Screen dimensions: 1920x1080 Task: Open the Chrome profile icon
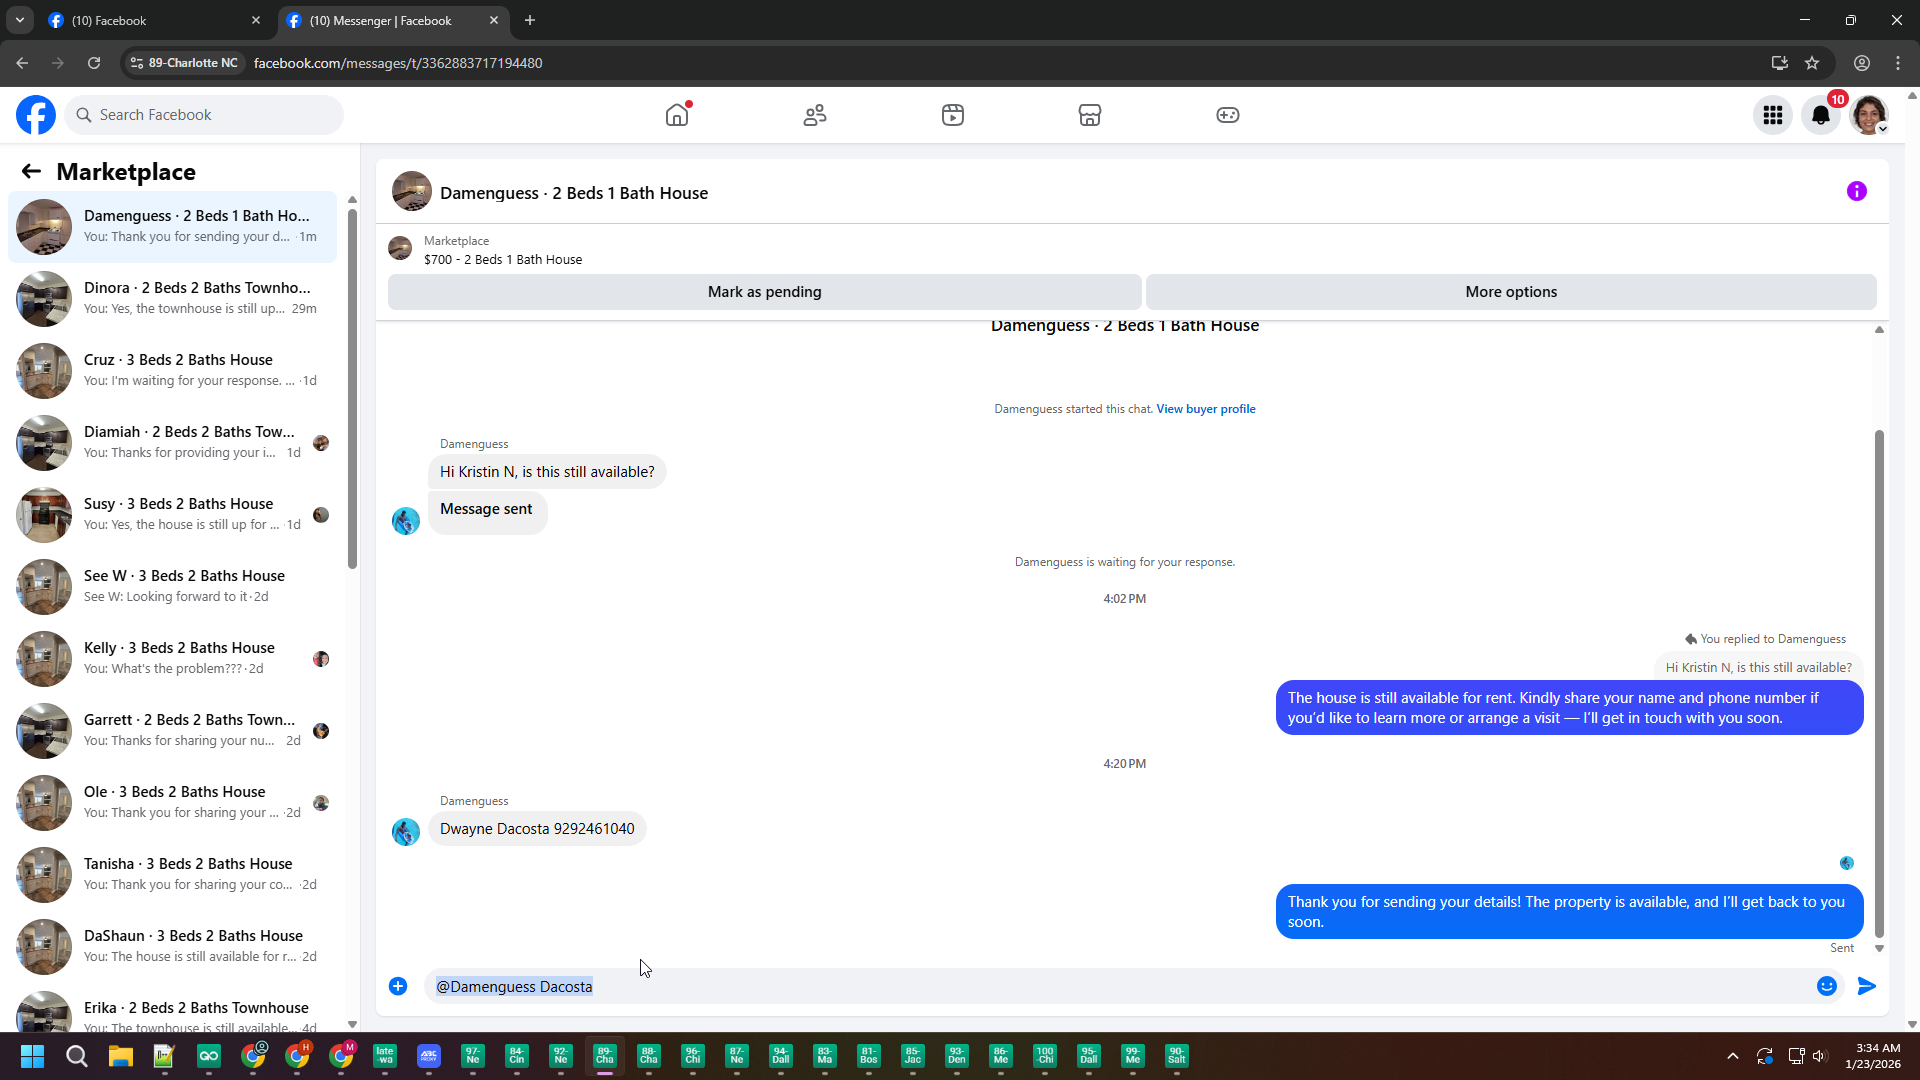point(1862,63)
